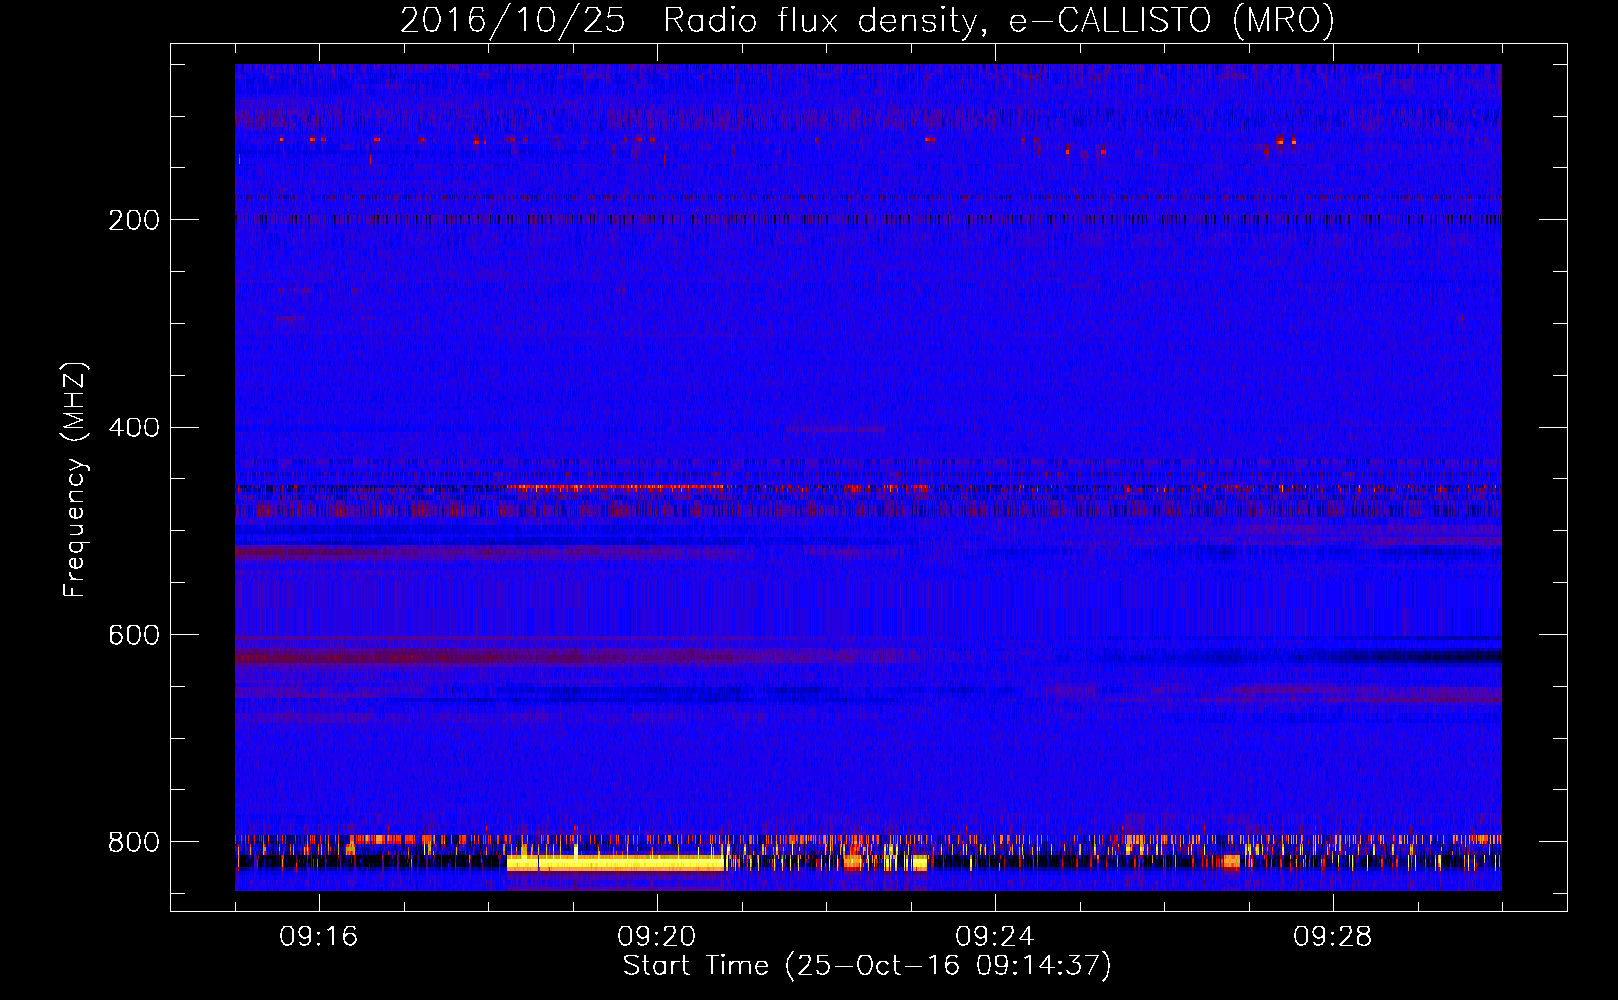Click the 09:28 time tick label
Viewport: 1618px width, 1000px height.
pyautogui.click(x=1333, y=936)
